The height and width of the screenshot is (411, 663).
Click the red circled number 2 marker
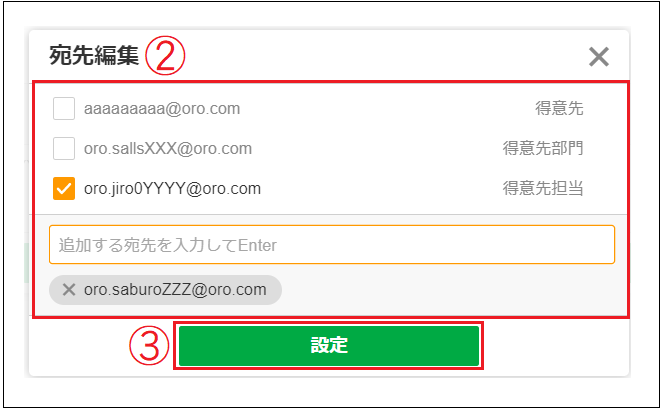coord(165,55)
